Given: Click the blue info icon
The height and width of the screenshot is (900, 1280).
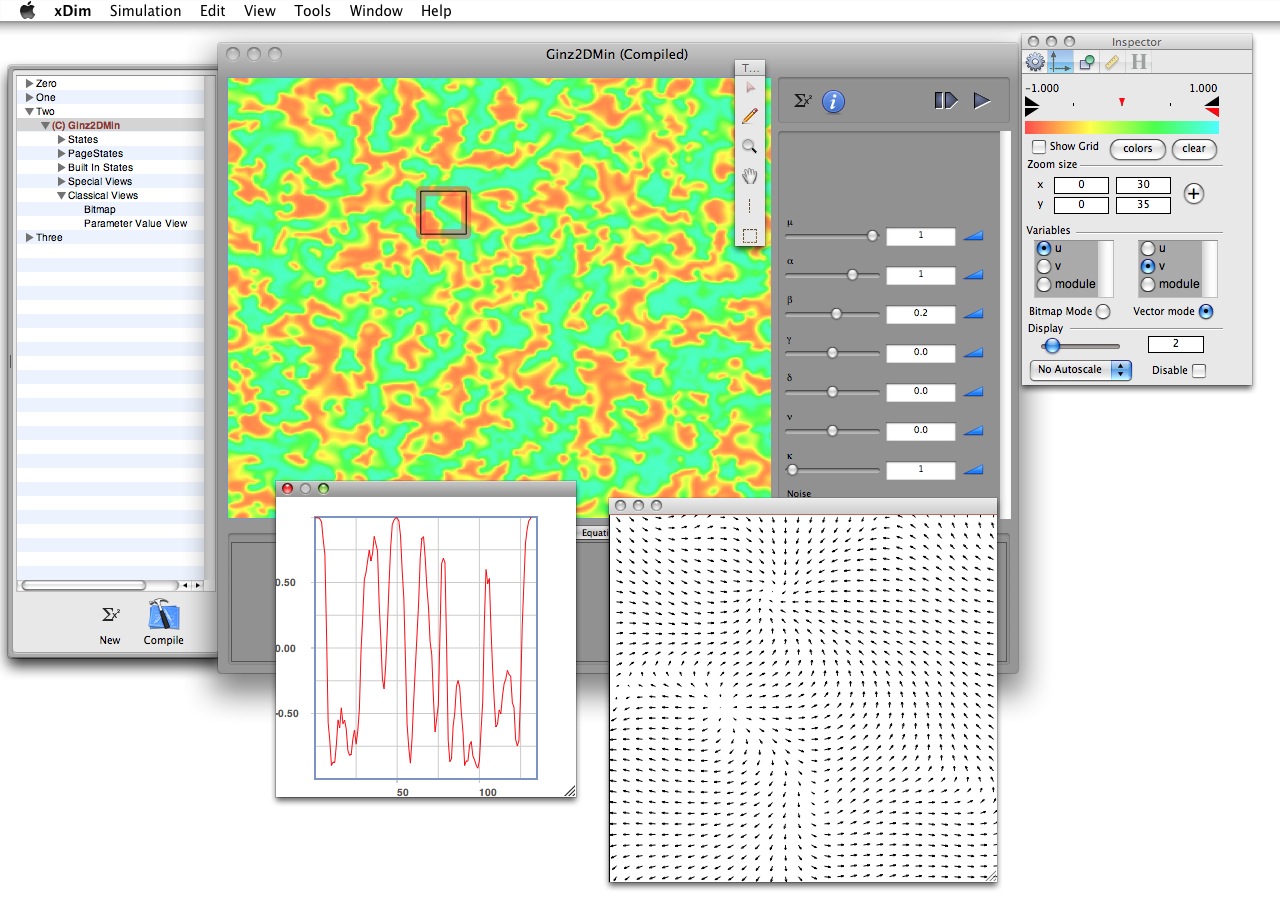Looking at the screenshot, I should 833,101.
